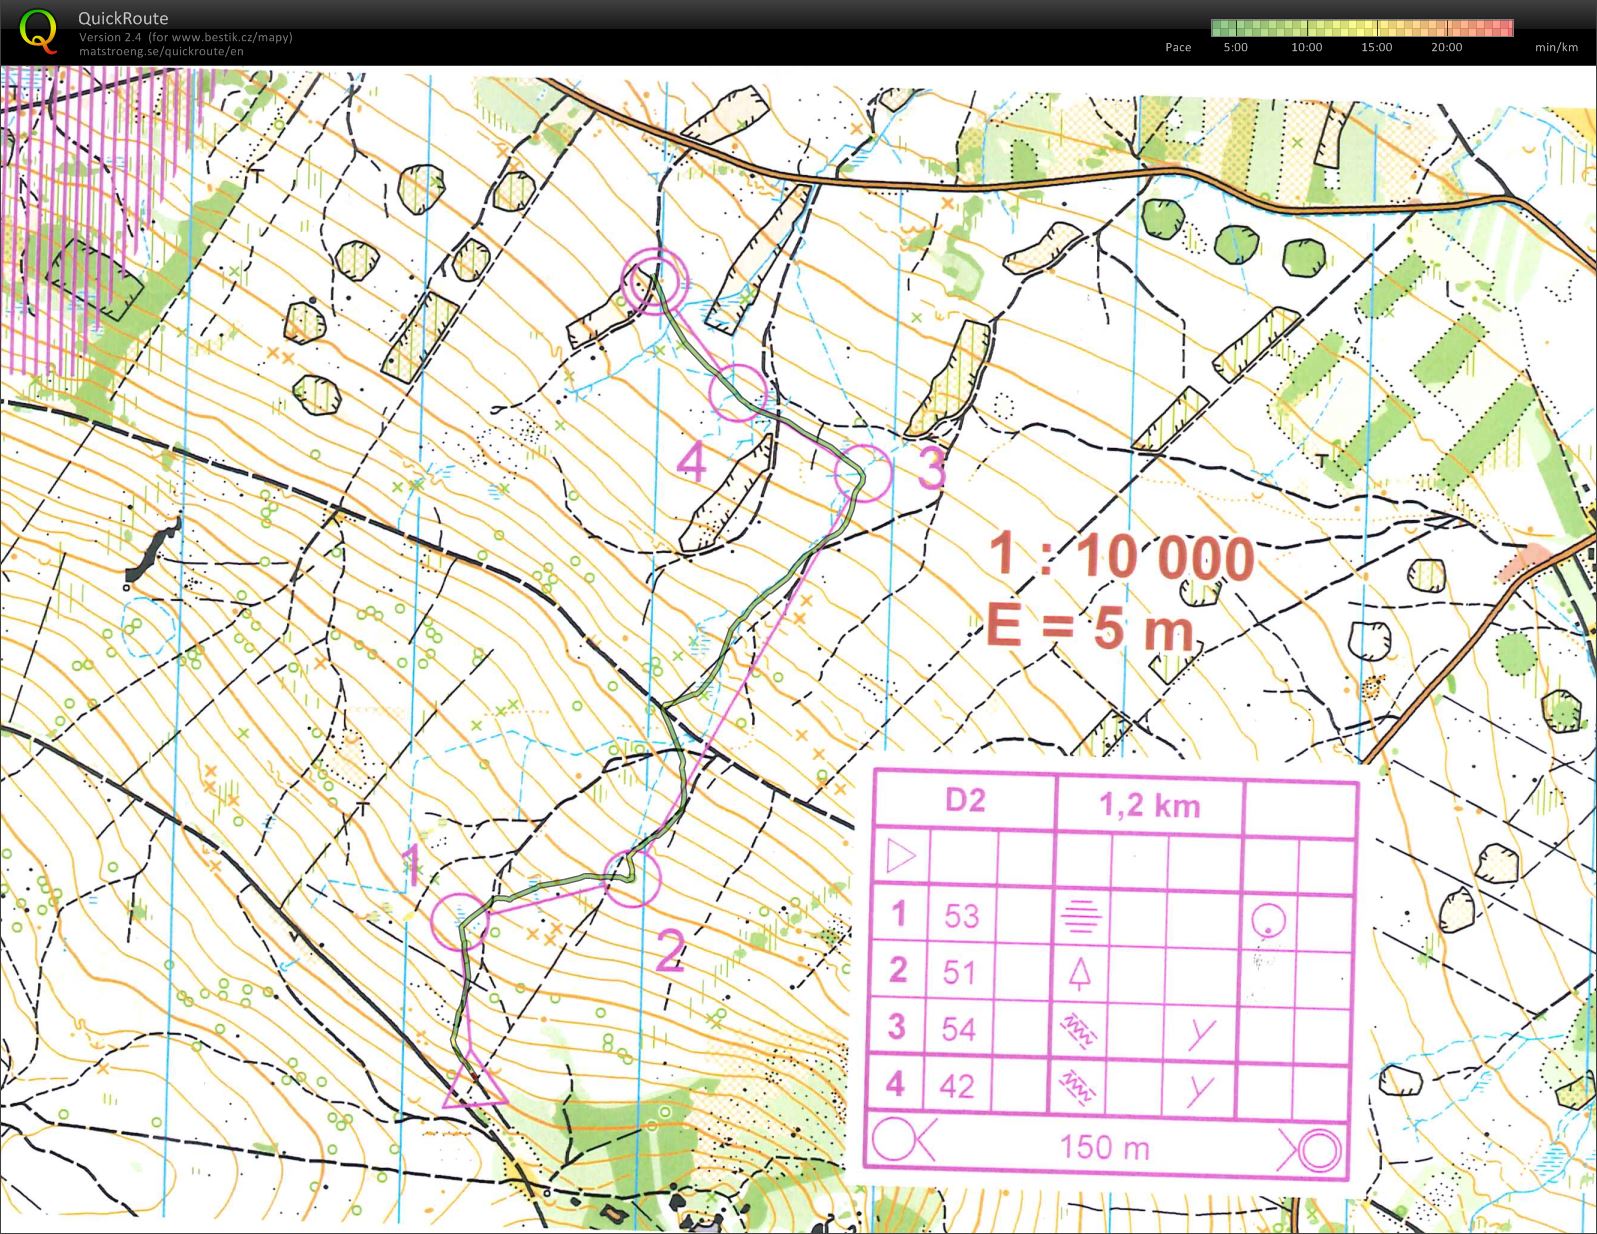
Task: Click the pink '2' control label on map
Action: click(x=670, y=950)
